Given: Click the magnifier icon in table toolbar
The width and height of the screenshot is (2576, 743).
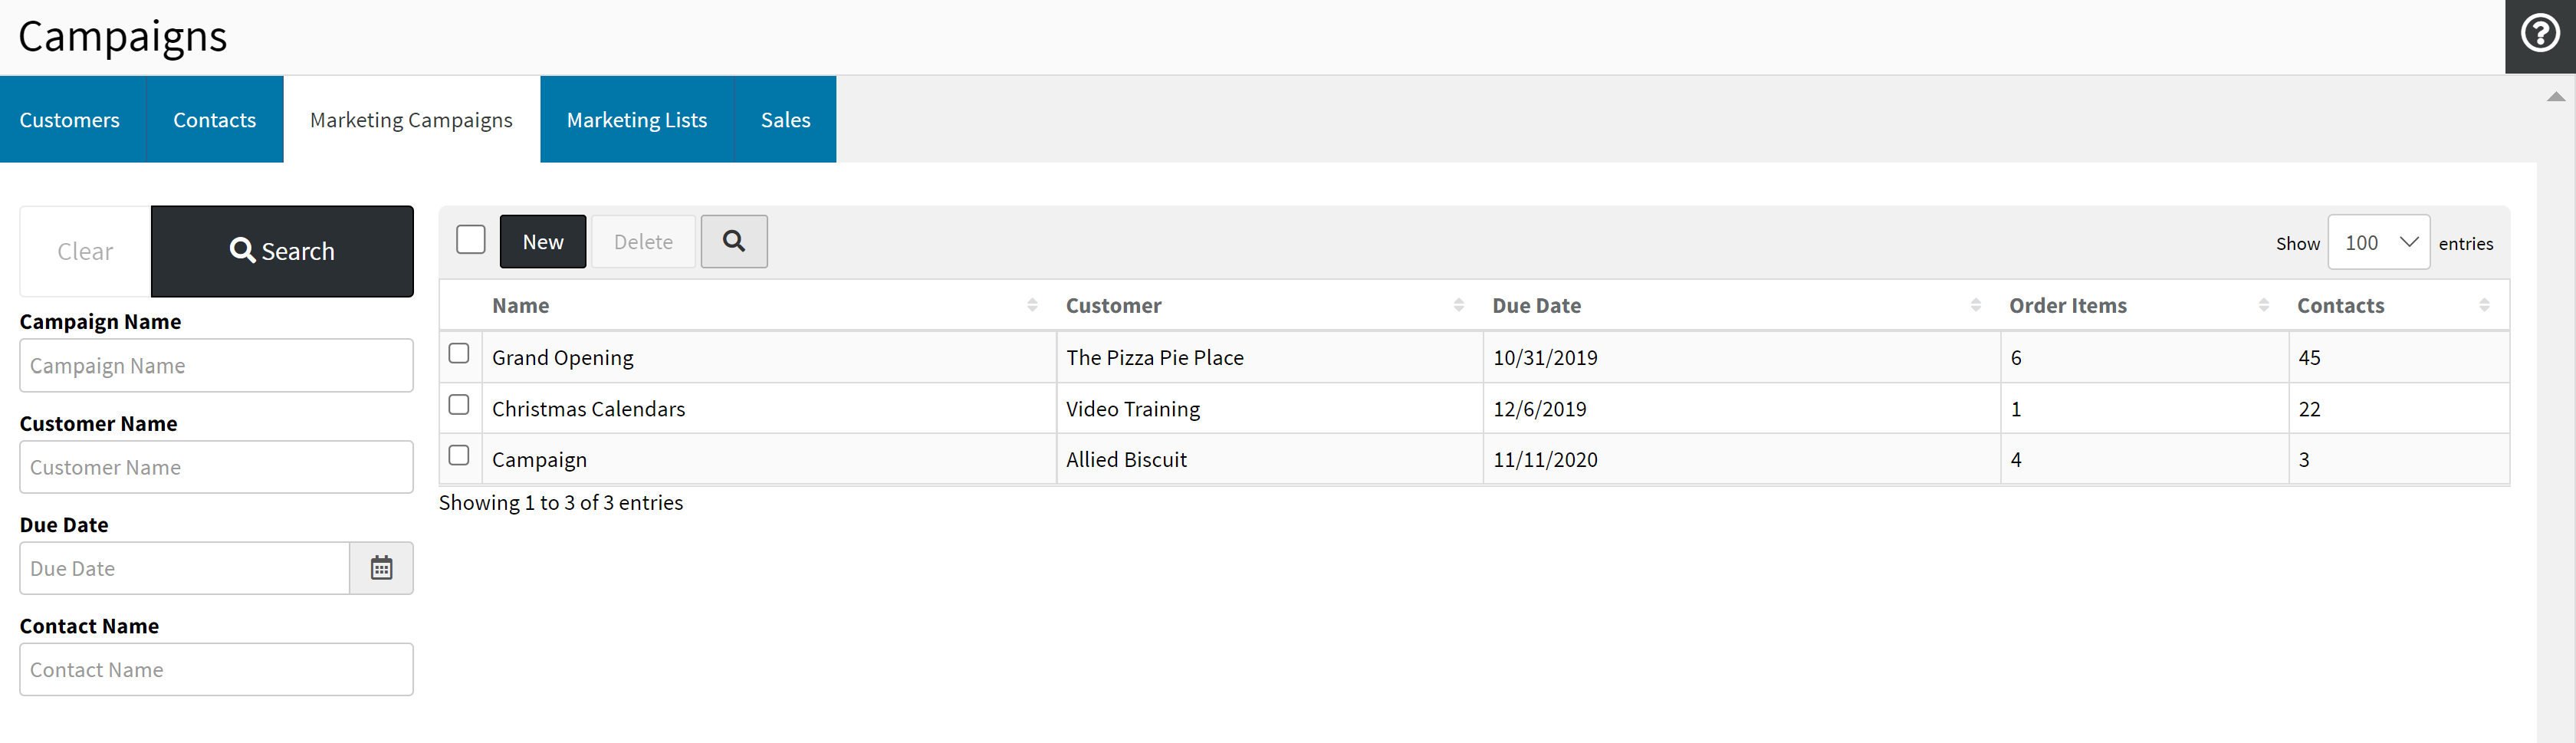Looking at the screenshot, I should pyautogui.click(x=733, y=242).
